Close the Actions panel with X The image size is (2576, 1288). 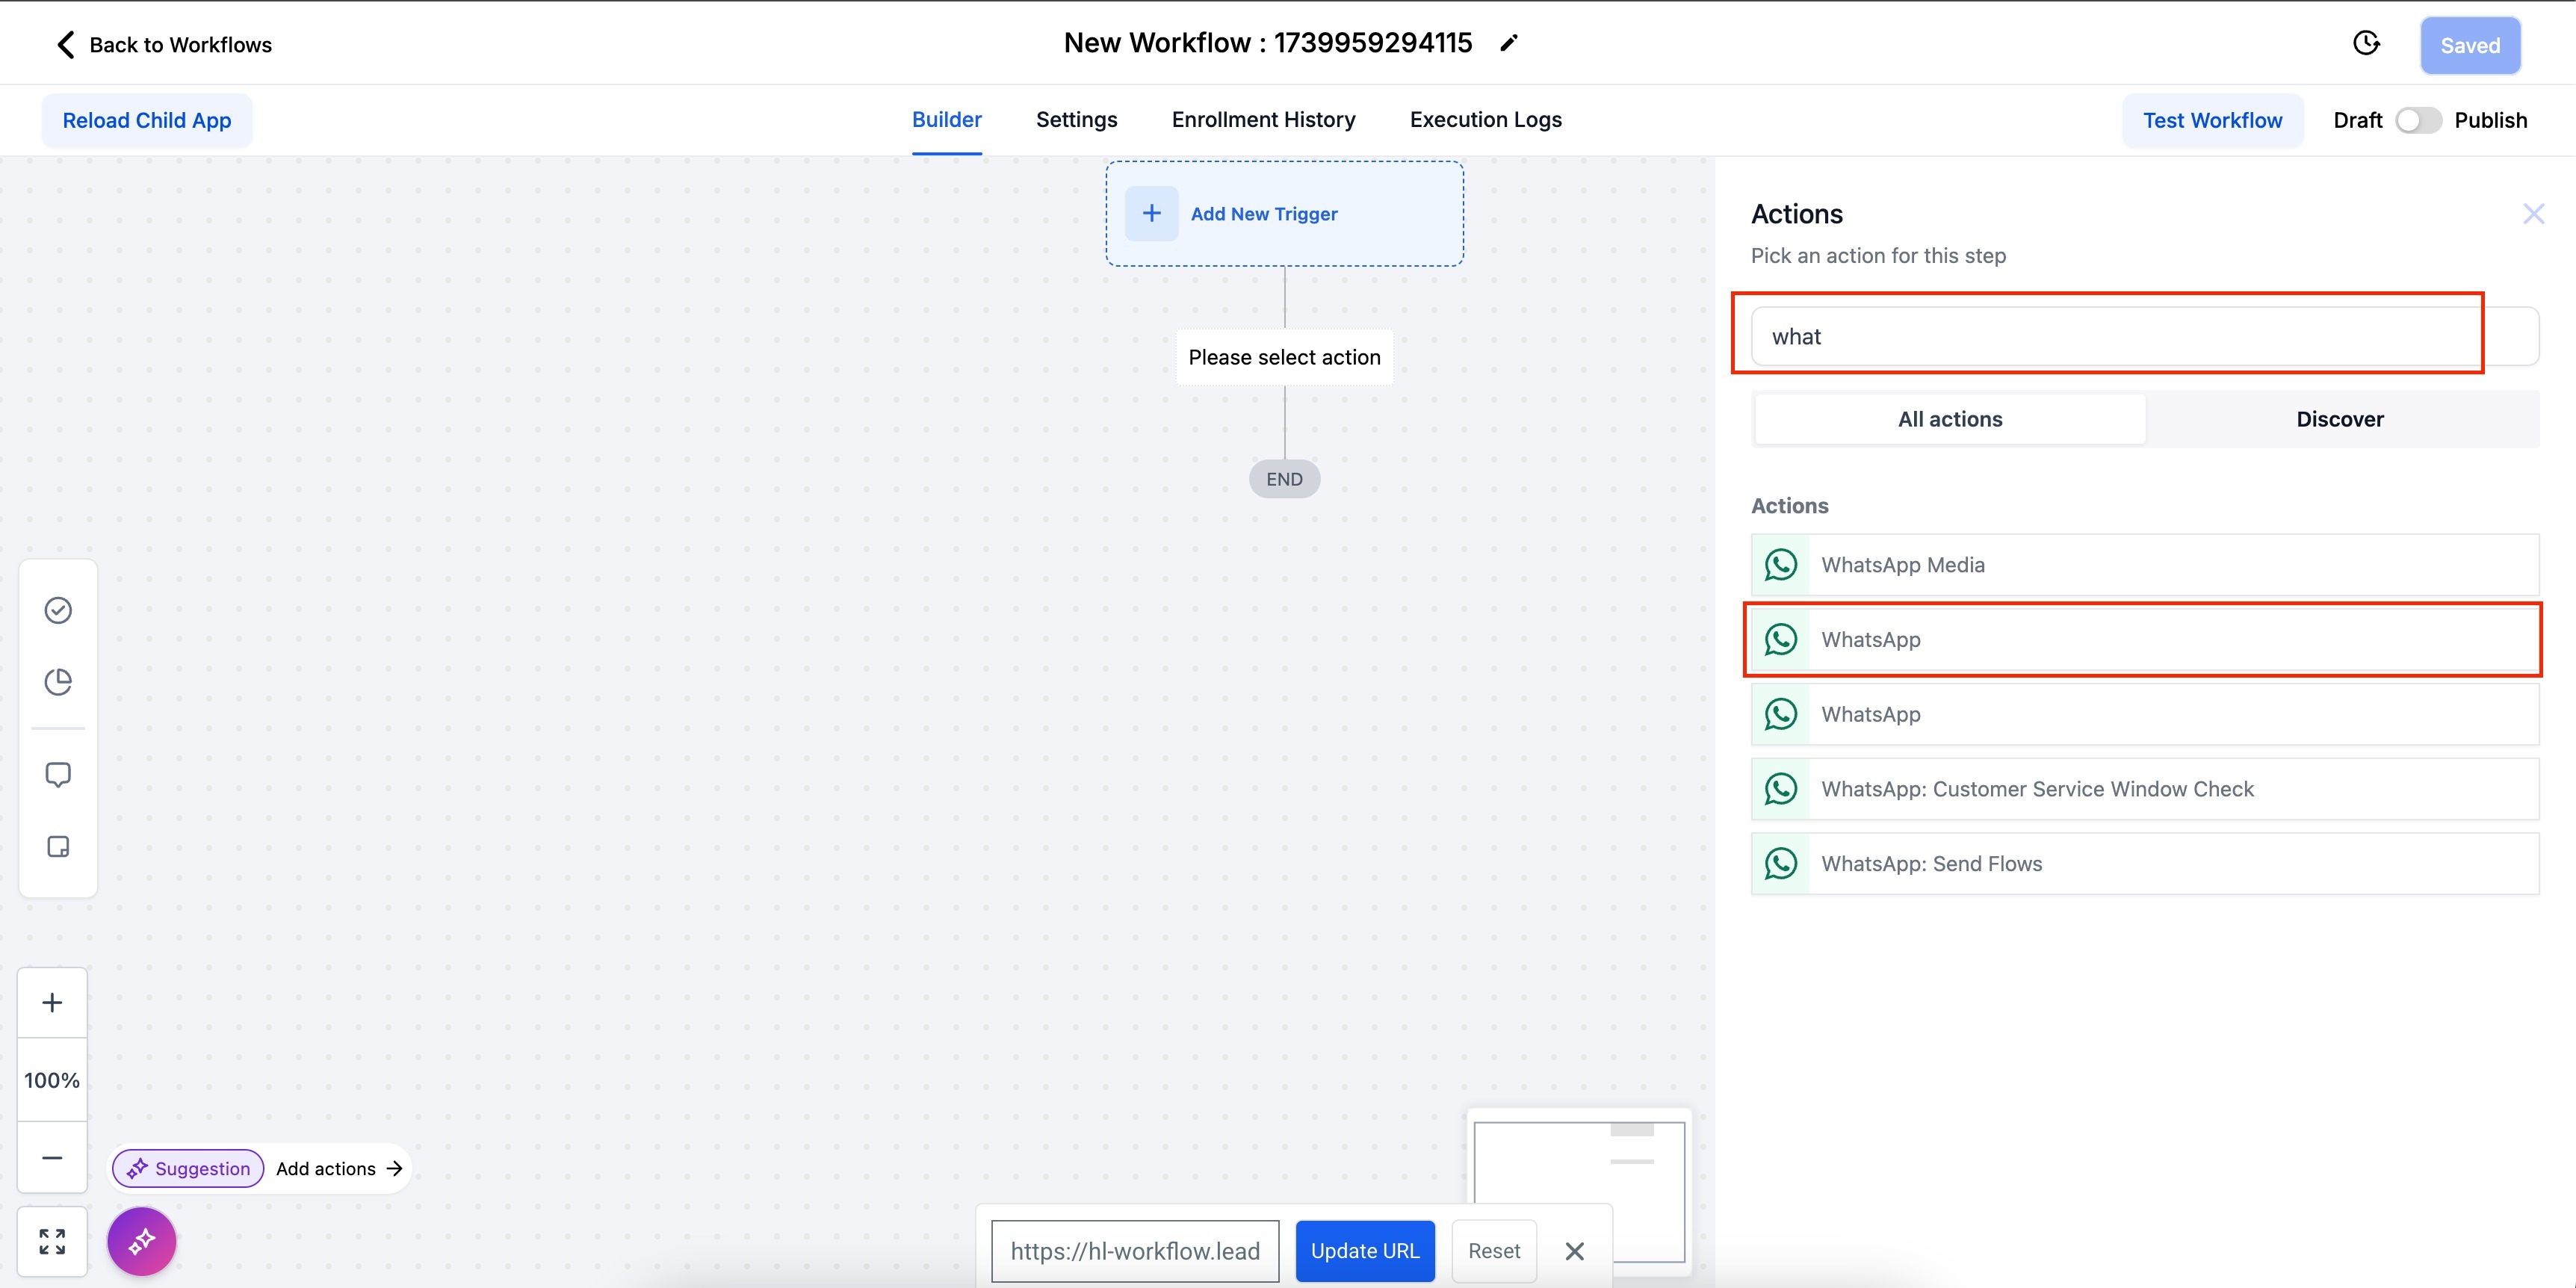click(x=2533, y=214)
